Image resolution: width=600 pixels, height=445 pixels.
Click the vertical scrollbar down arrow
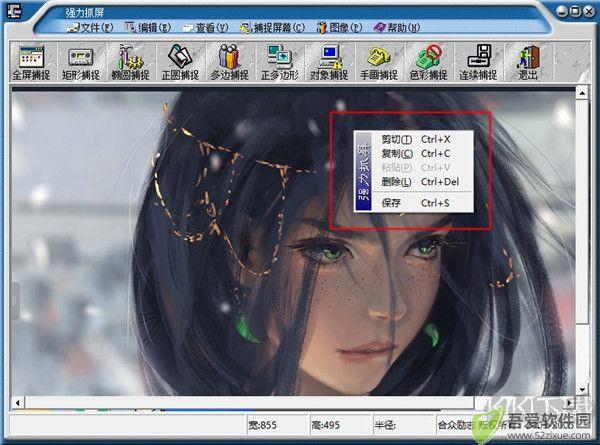(x=582, y=390)
